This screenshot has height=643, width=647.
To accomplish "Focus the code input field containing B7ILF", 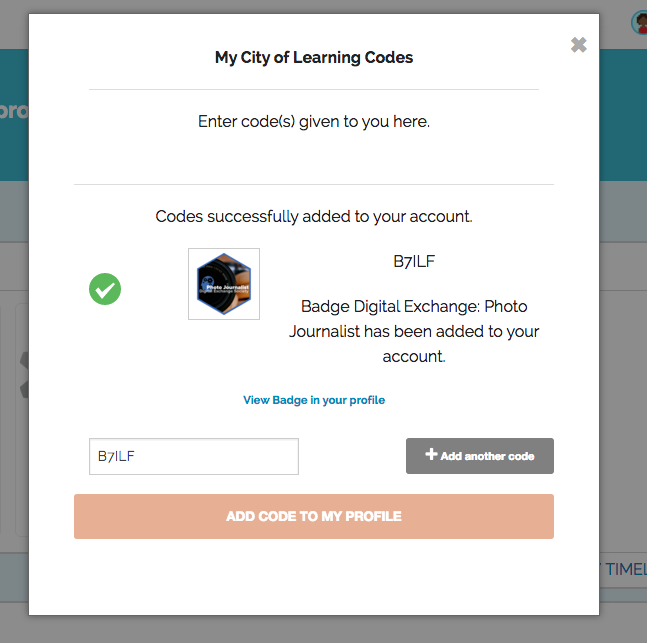I will (x=194, y=456).
